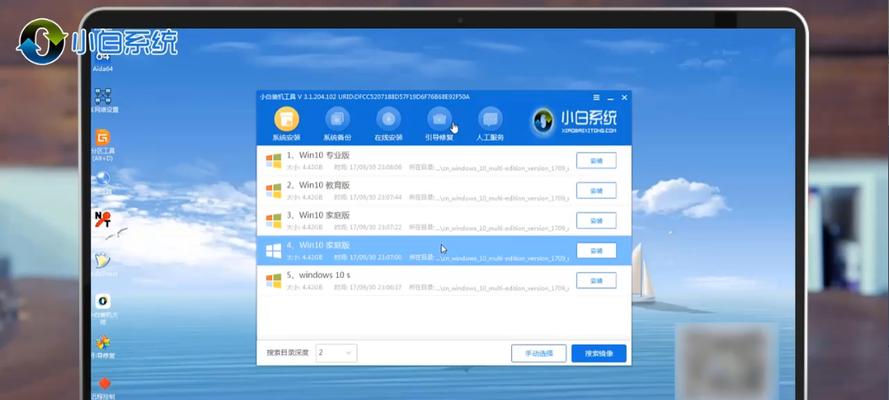Select the row titled 4、Win10 家庭版
The image size is (889, 400).
click(444, 250)
